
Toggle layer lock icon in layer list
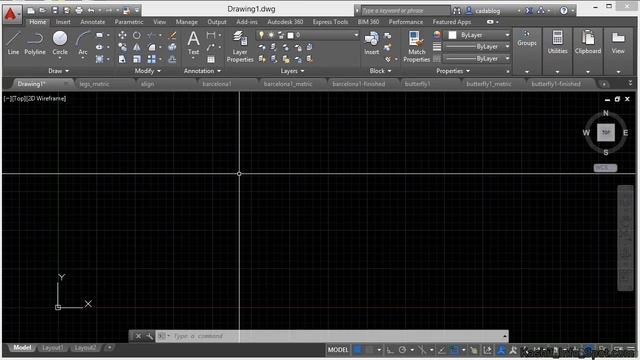[x=281, y=35]
